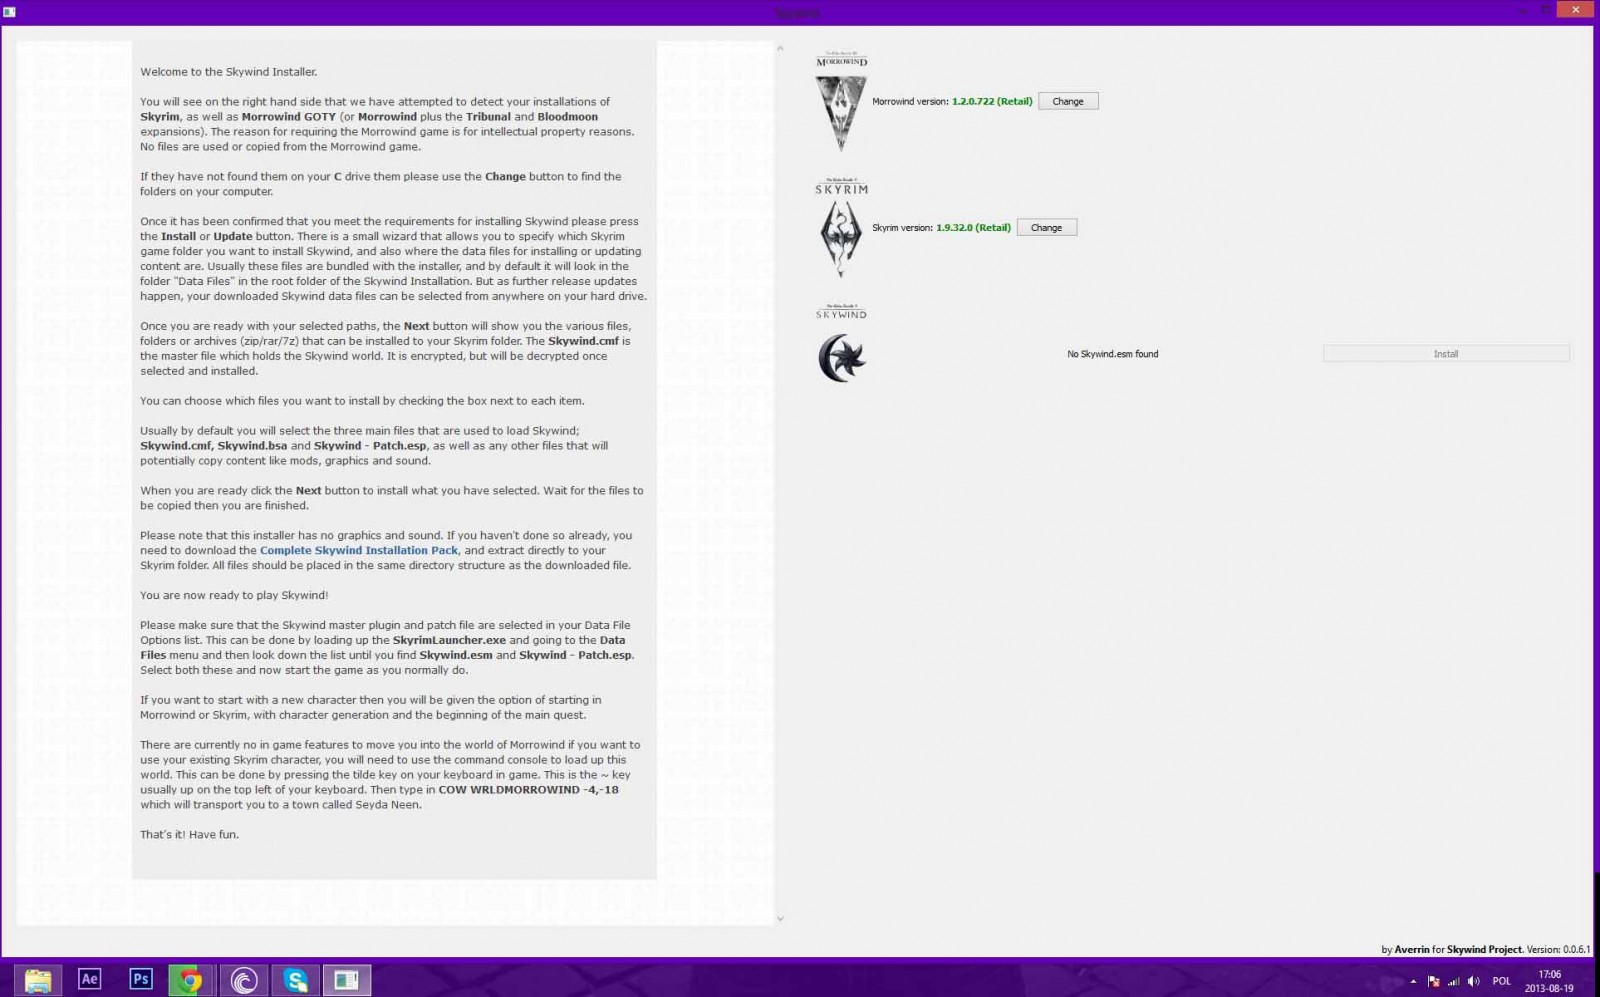The height and width of the screenshot is (997, 1600).
Task: Click the "Welcome to the Skywind Installer." line
Action: (x=229, y=72)
